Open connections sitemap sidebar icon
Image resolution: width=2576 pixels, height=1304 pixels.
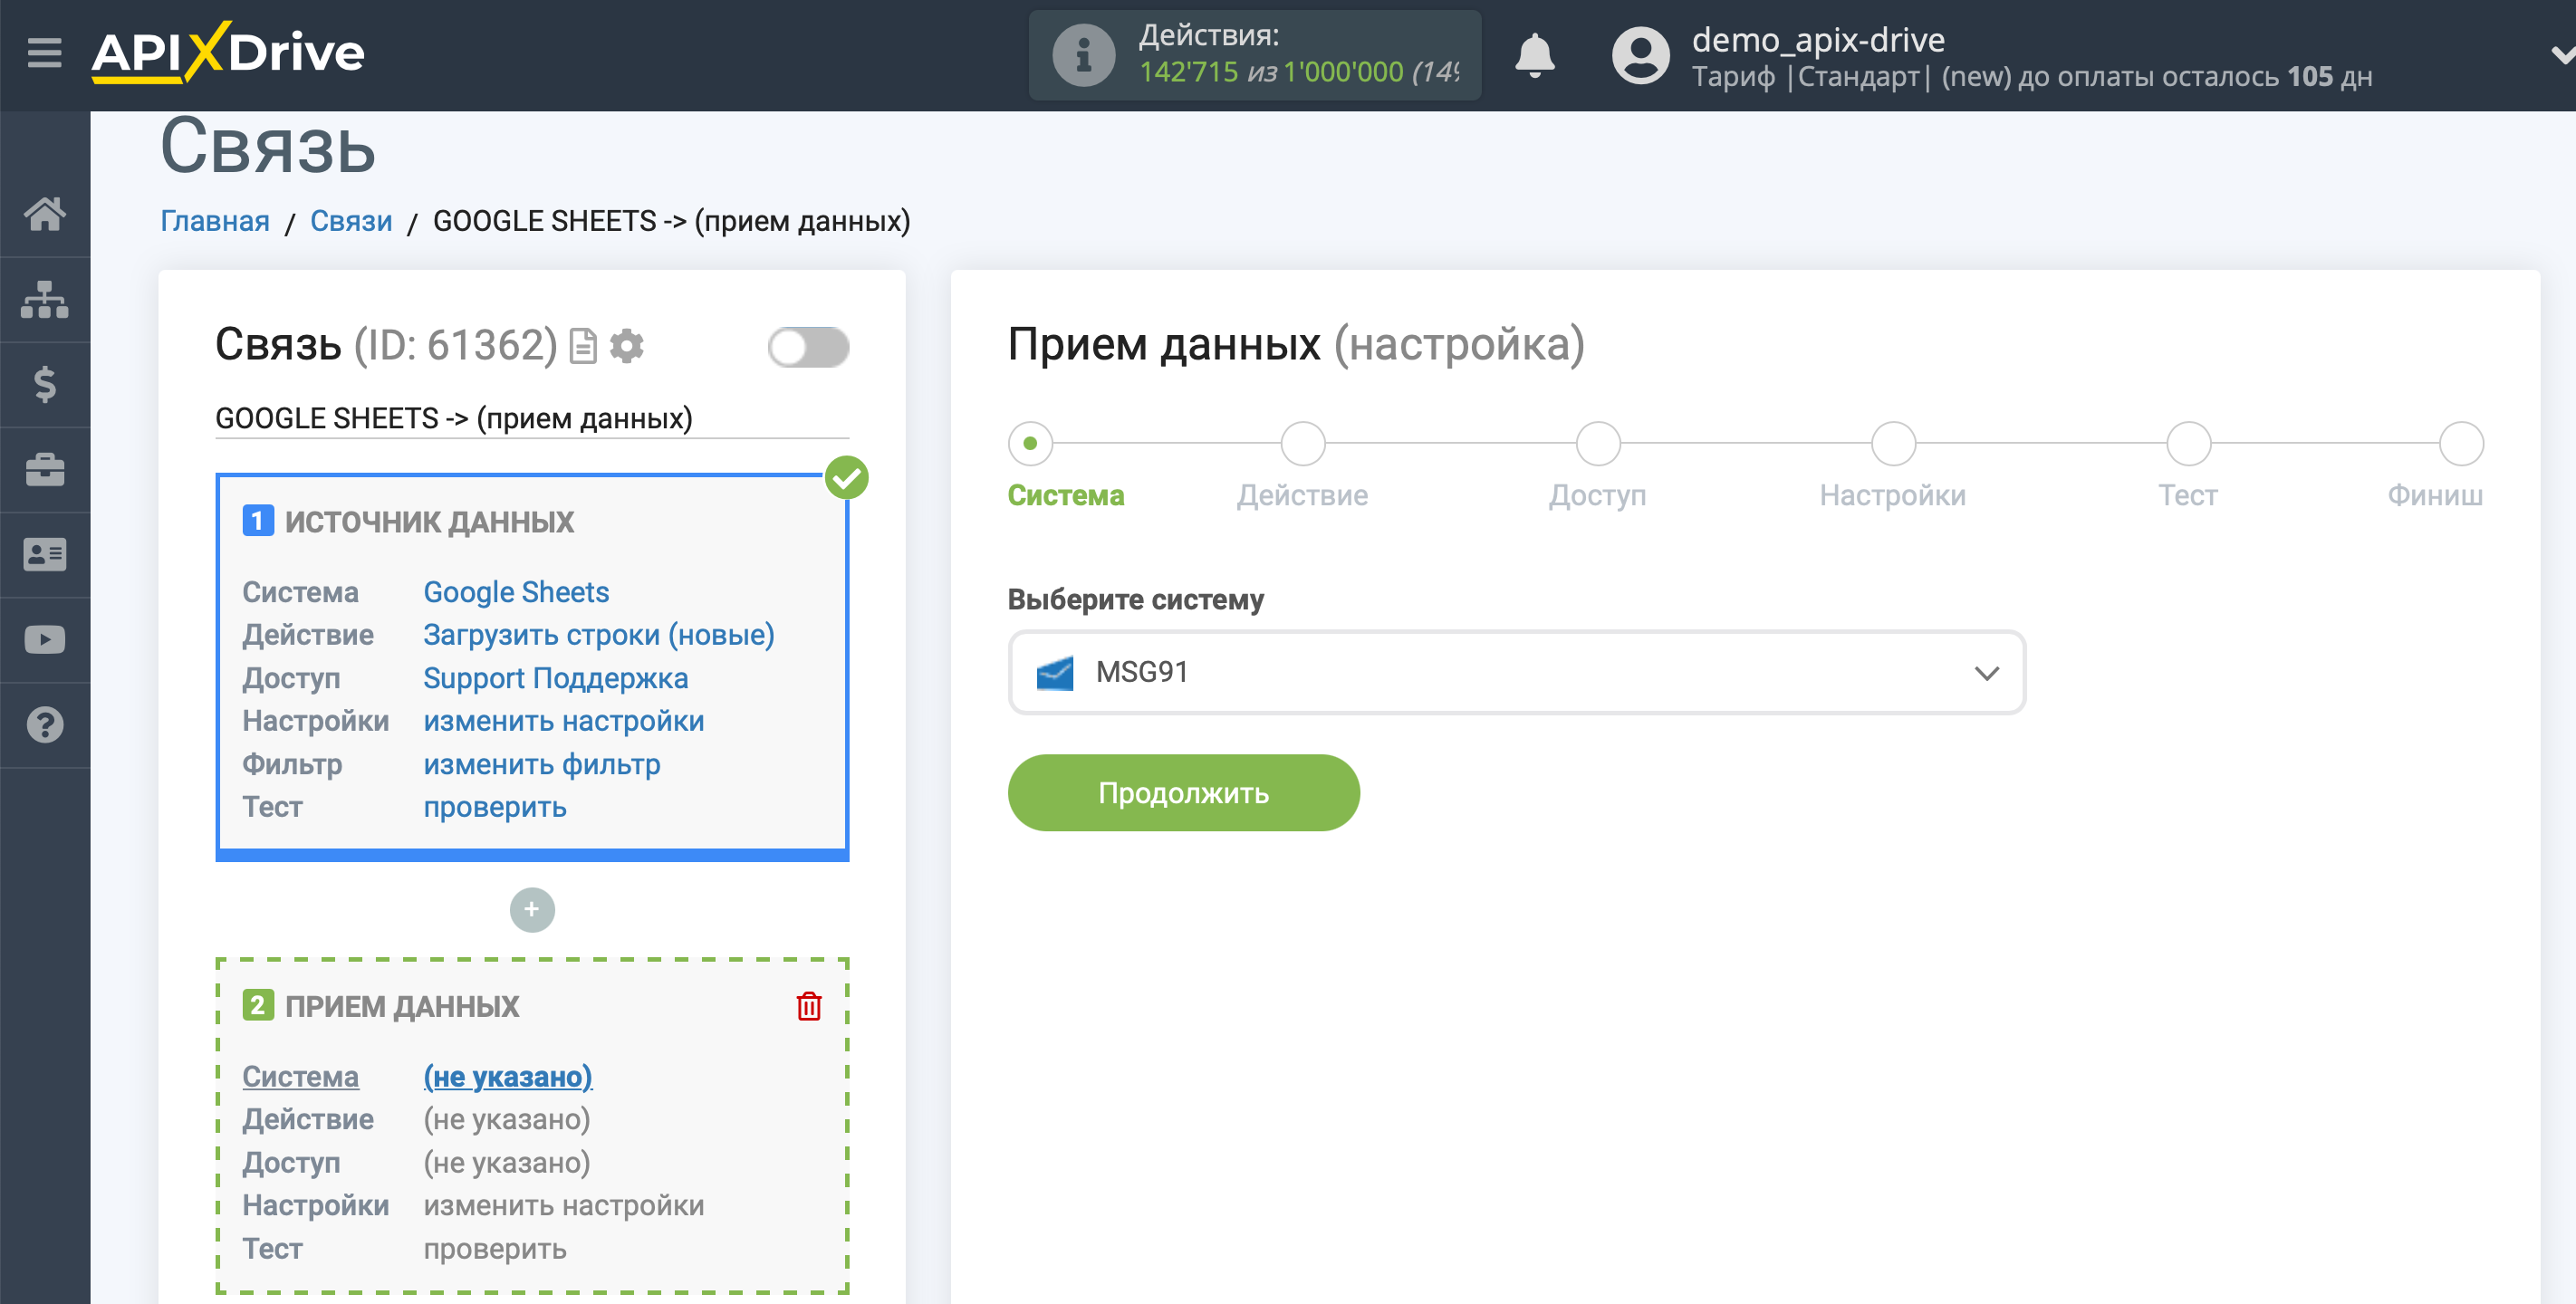[x=45, y=299]
